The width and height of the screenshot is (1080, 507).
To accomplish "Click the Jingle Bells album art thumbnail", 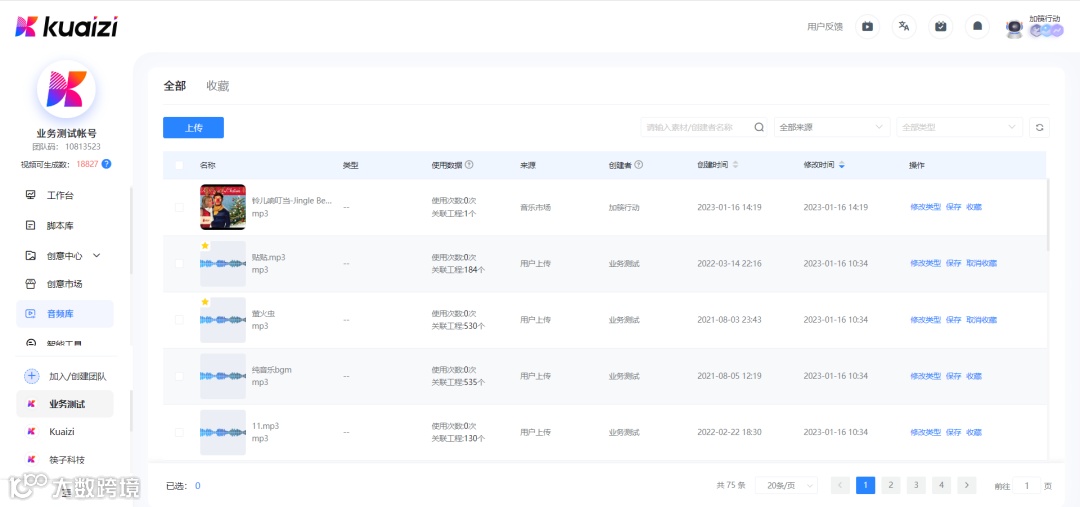I will click(x=223, y=207).
